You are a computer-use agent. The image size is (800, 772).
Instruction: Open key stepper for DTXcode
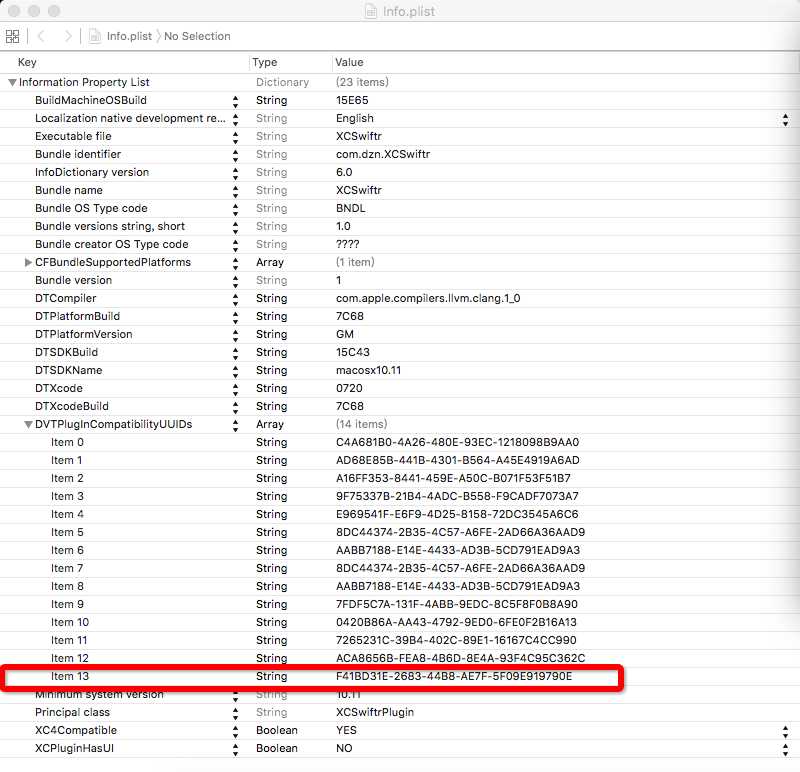pyautogui.click(x=235, y=389)
